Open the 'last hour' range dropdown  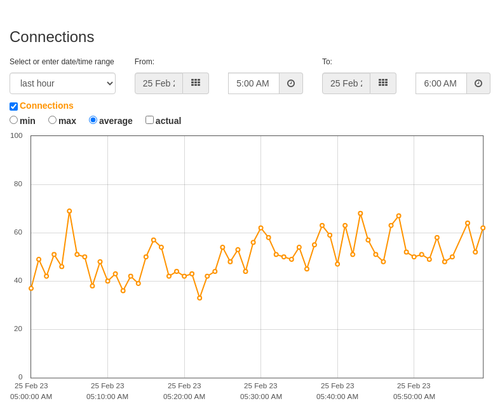click(63, 83)
